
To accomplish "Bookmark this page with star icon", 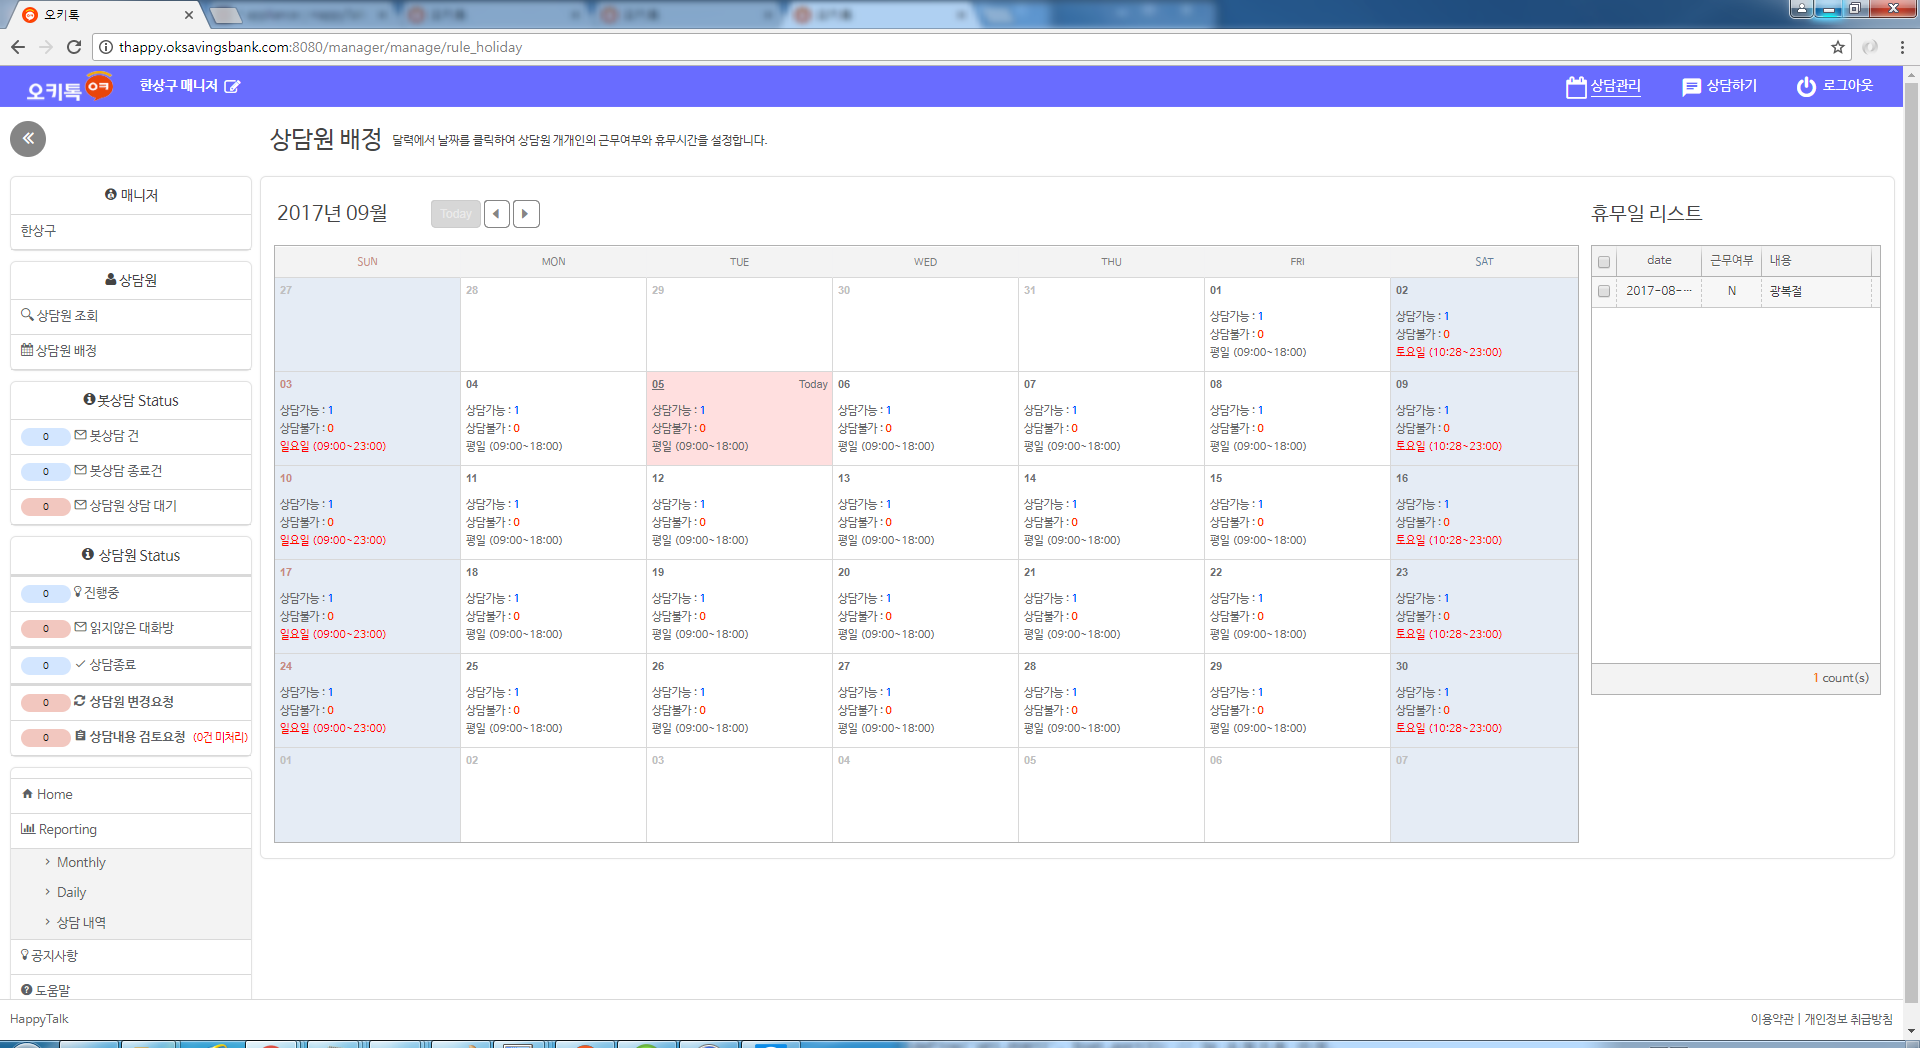I will (1837, 47).
